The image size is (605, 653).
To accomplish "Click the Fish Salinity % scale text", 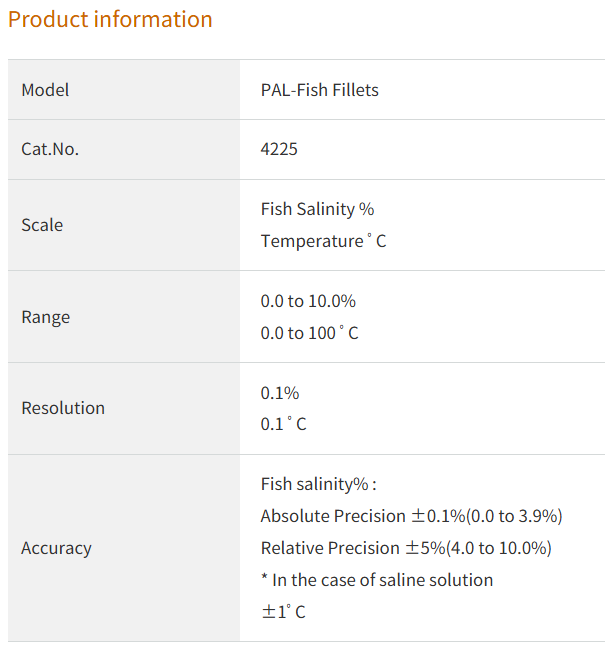I will (x=317, y=209).
